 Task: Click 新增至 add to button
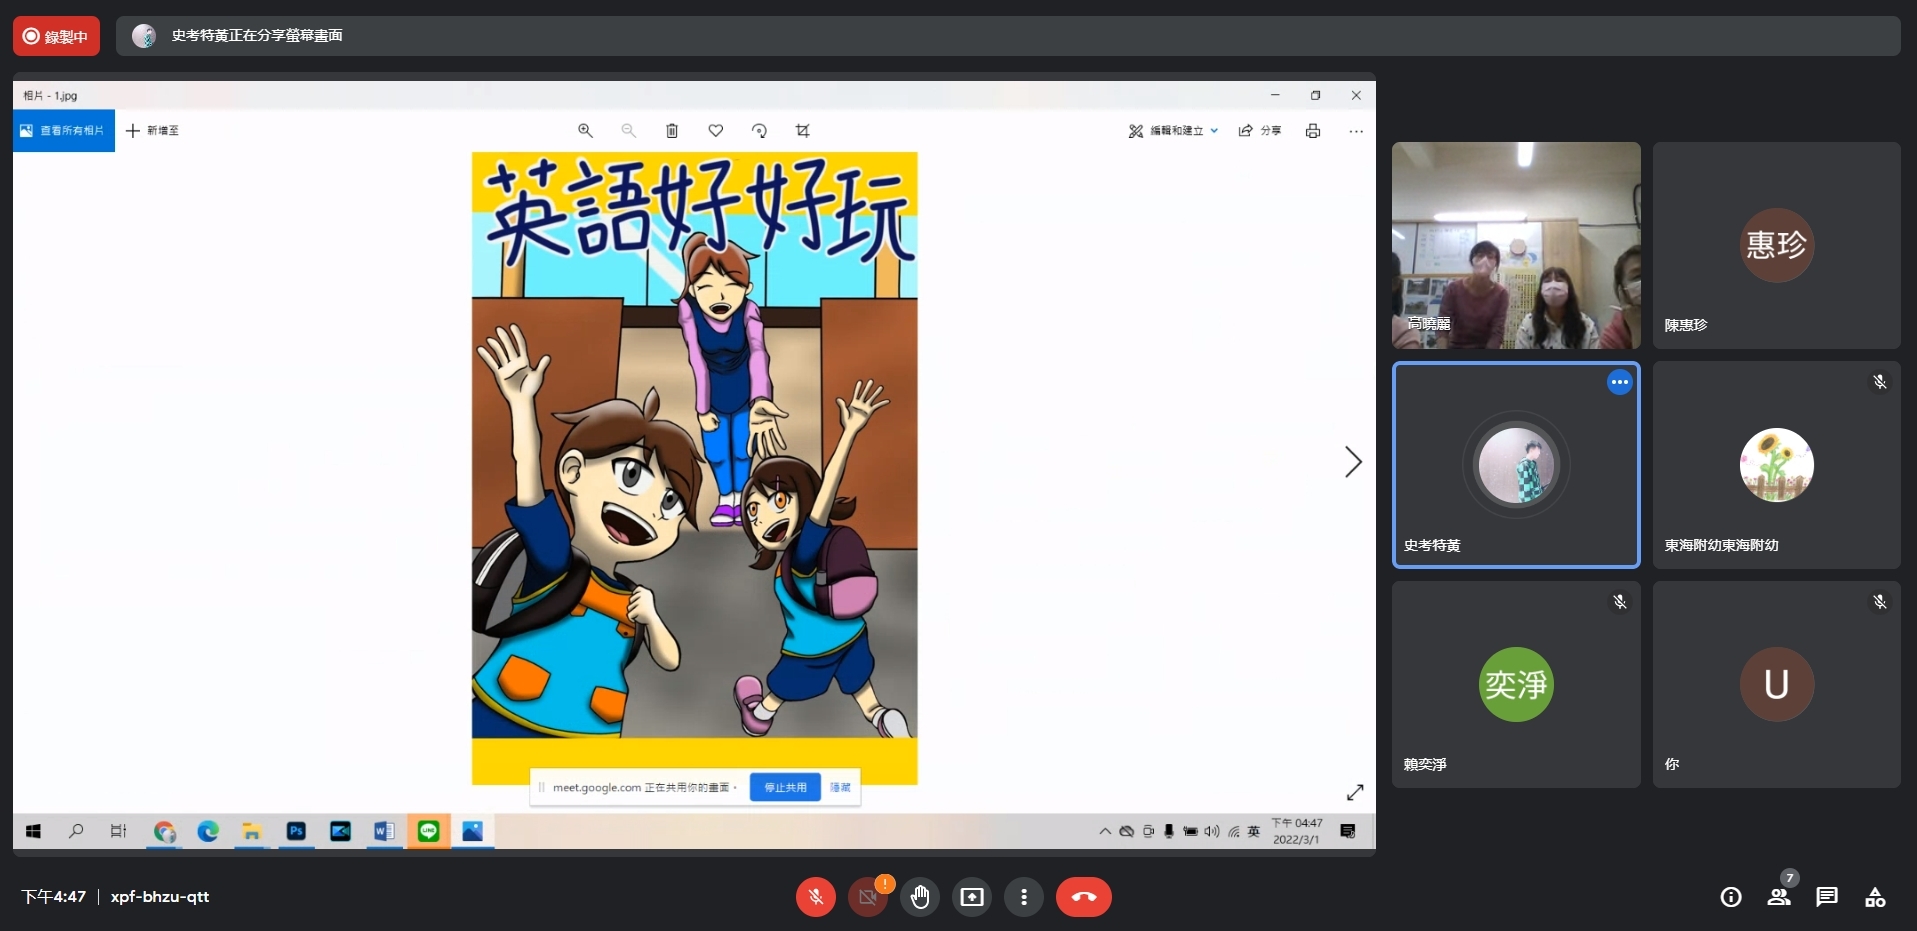(x=153, y=131)
